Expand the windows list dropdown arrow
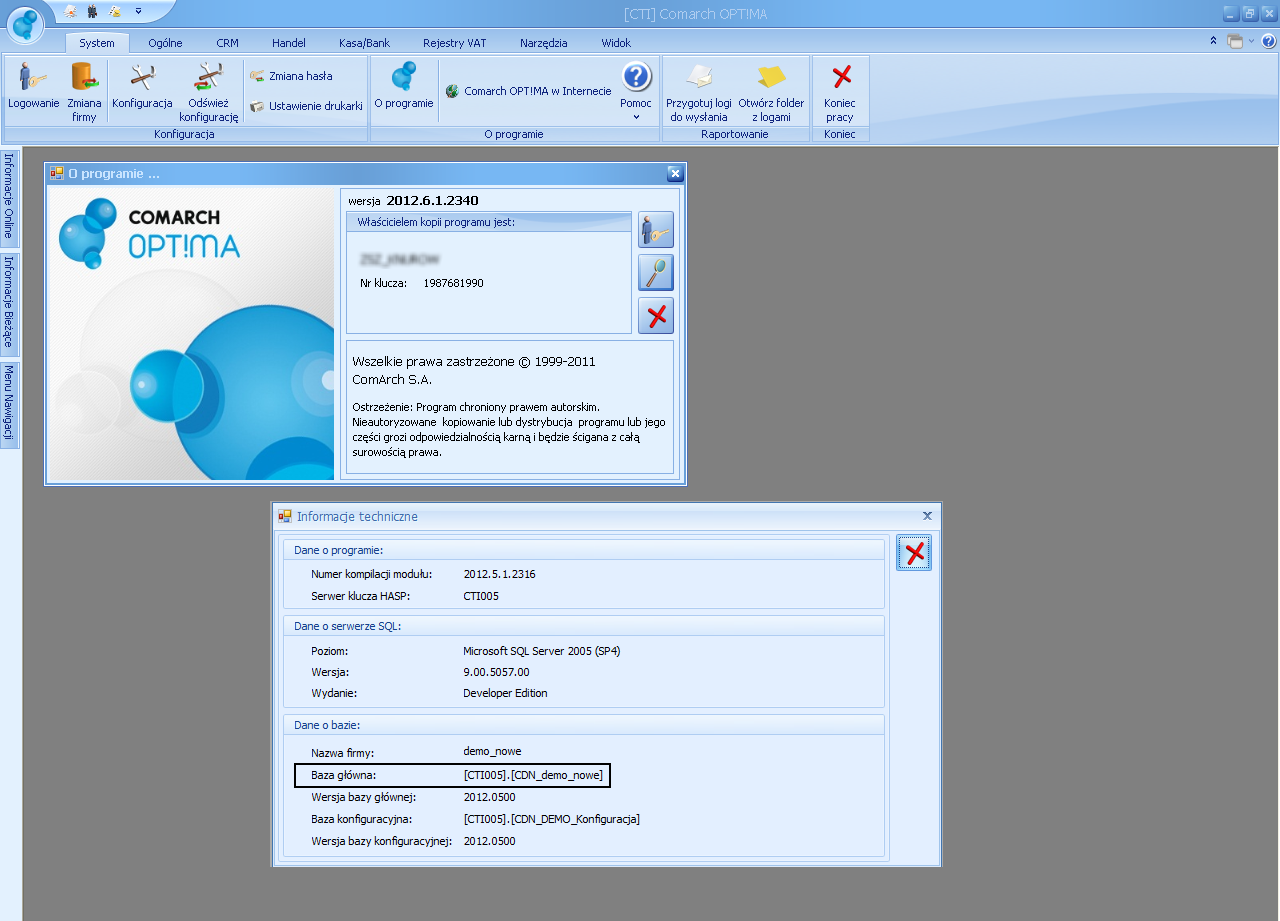Viewport: 1280px width, 921px height. coord(1250,41)
